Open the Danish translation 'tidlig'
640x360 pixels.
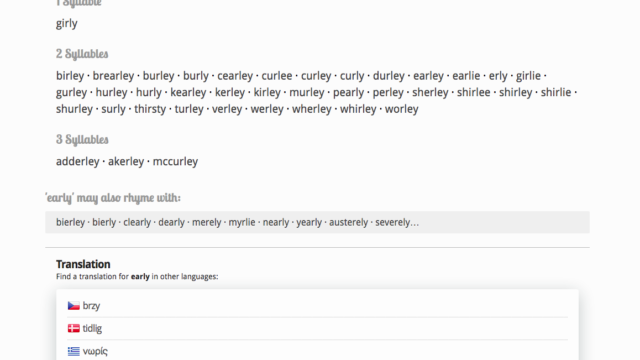[x=92, y=328]
